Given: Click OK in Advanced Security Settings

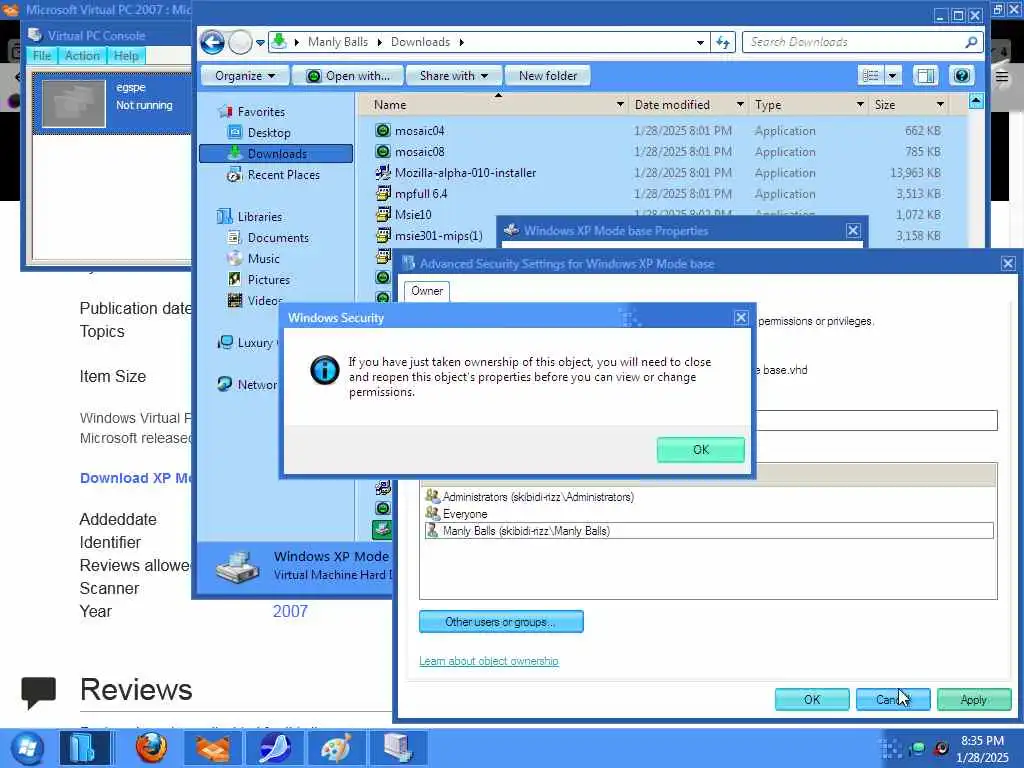Looking at the screenshot, I should tap(812, 699).
